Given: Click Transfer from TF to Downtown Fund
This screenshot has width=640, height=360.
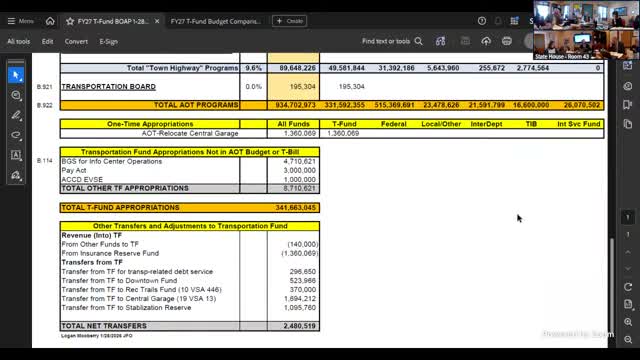Looking at the screenshot, I should tap(119, 281).
